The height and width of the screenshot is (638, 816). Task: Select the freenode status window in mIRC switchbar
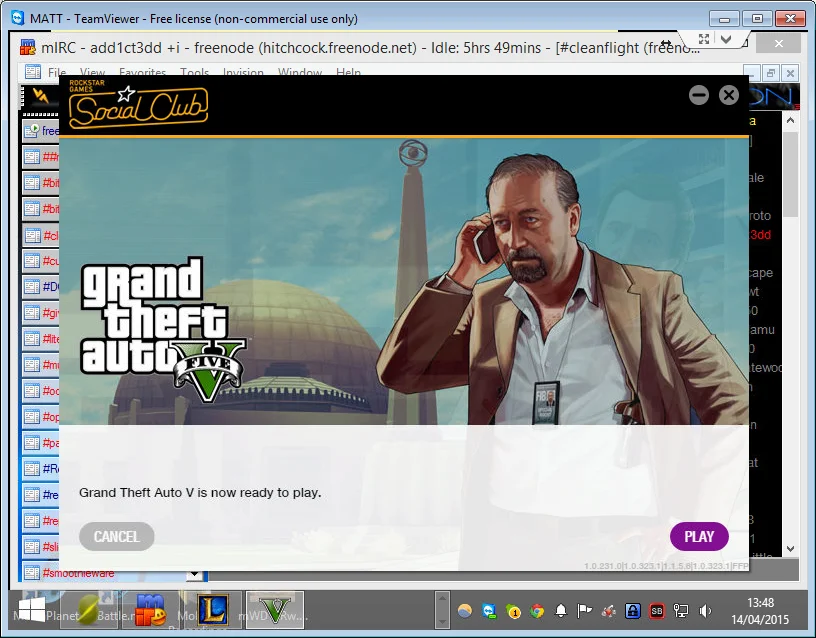pyautogui.click(x=41, y=131)
